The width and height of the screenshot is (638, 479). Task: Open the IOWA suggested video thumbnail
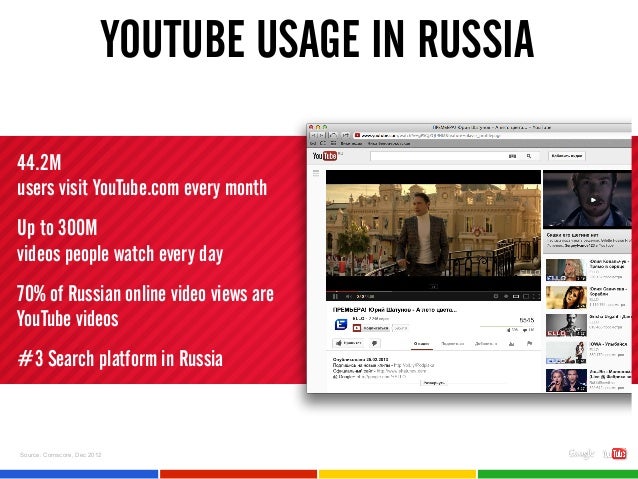click(x=566, y=352)
